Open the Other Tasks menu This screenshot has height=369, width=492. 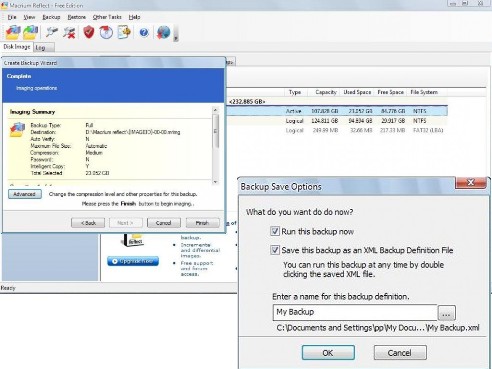(x=107, y=17)
